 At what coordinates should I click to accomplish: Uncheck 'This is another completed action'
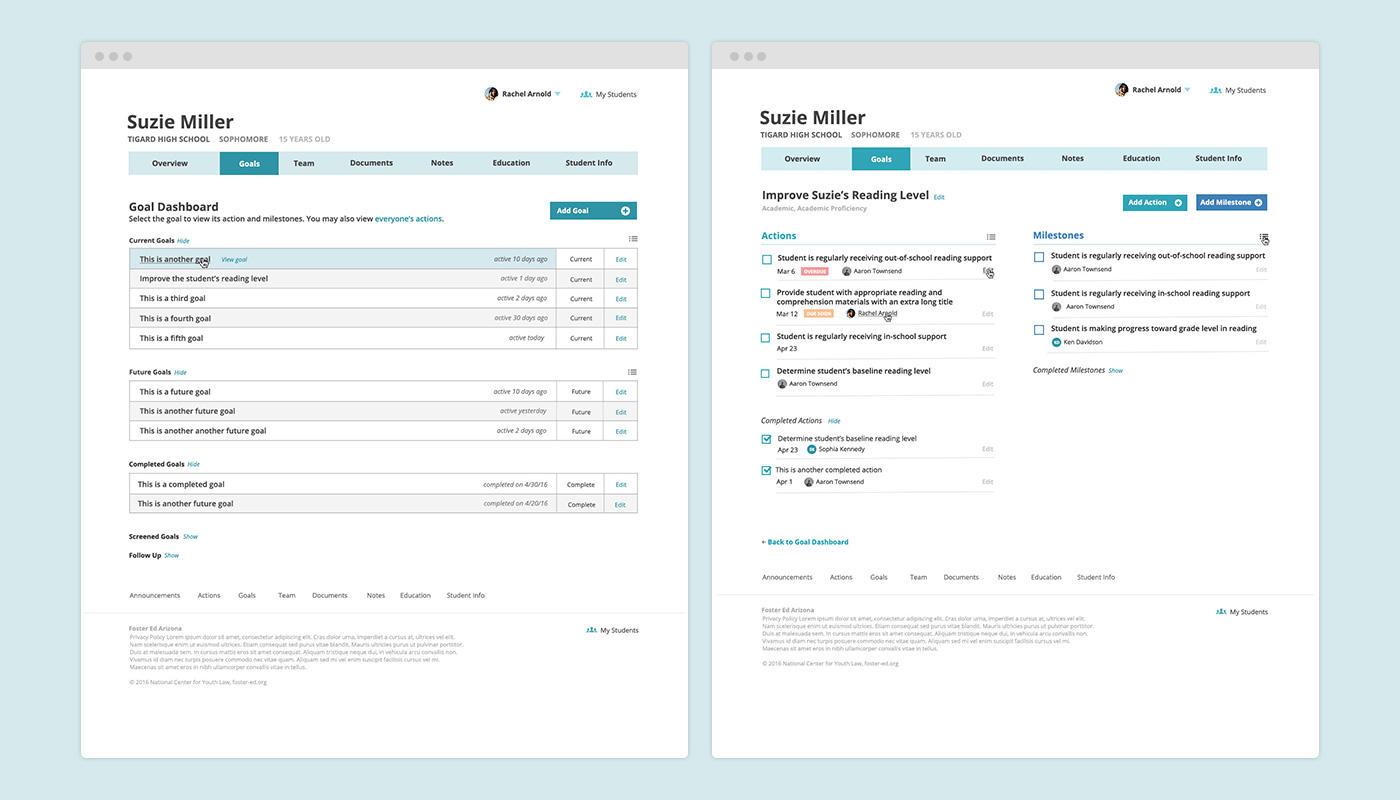click(766, 470)
